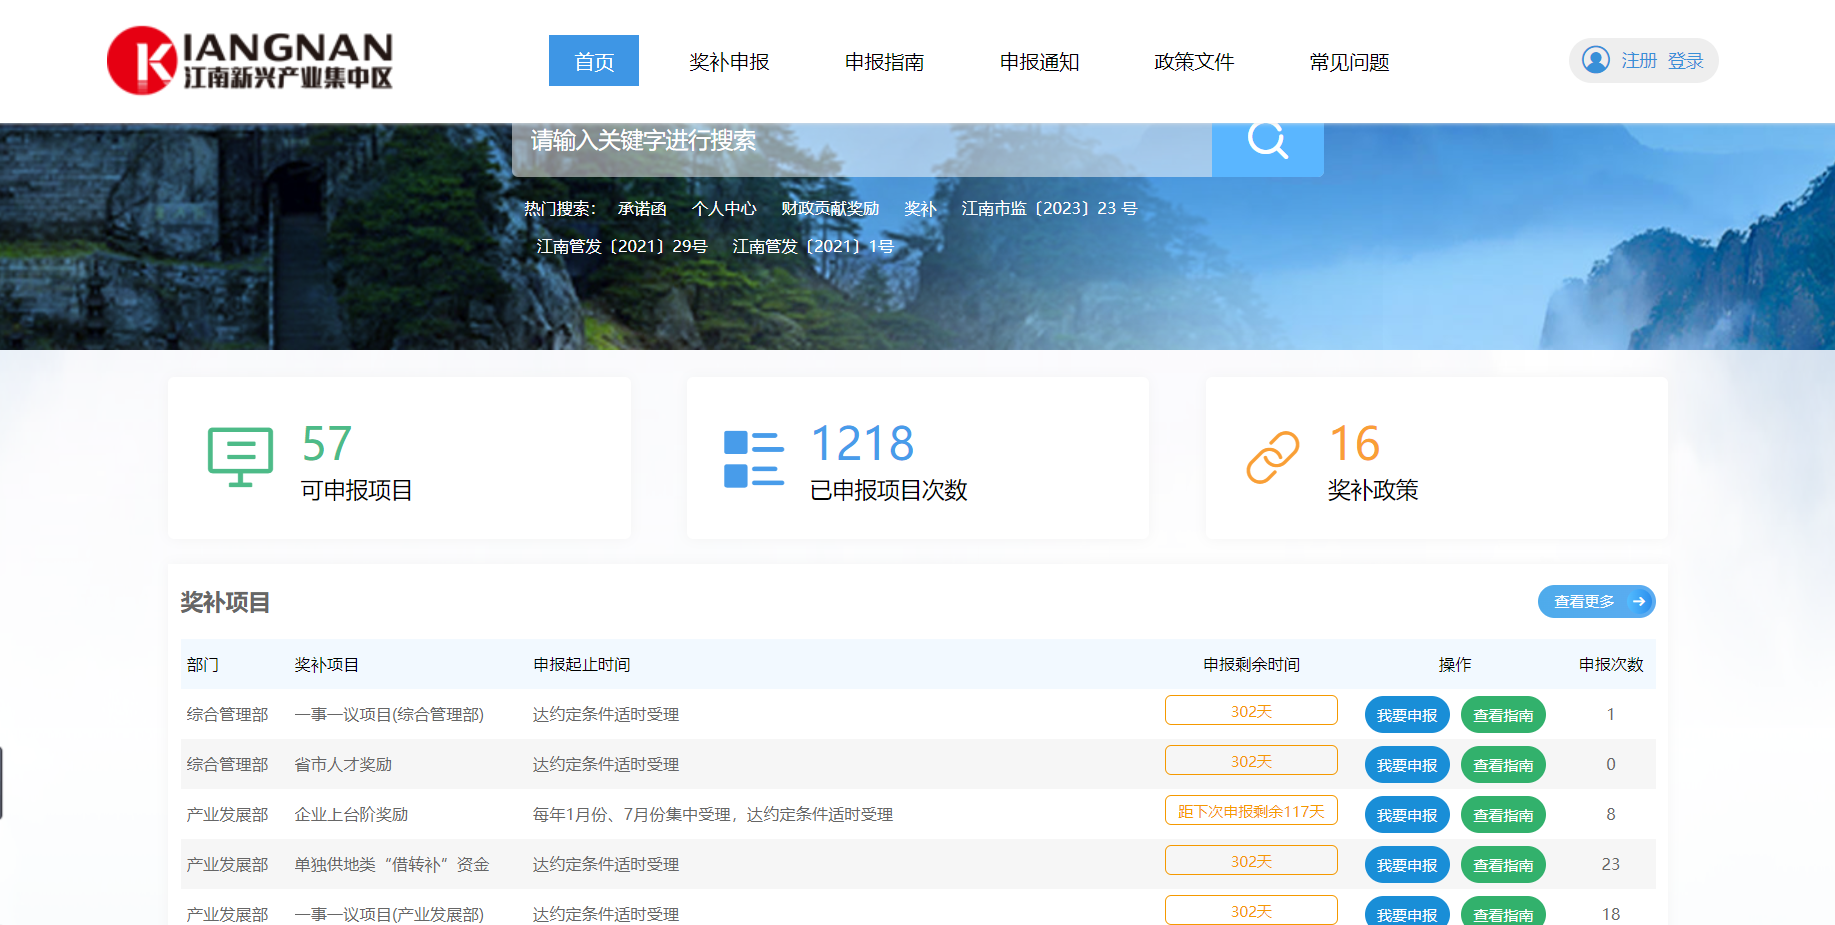
Task: Click the 部门 column header
Action: (x=203, y=664)
